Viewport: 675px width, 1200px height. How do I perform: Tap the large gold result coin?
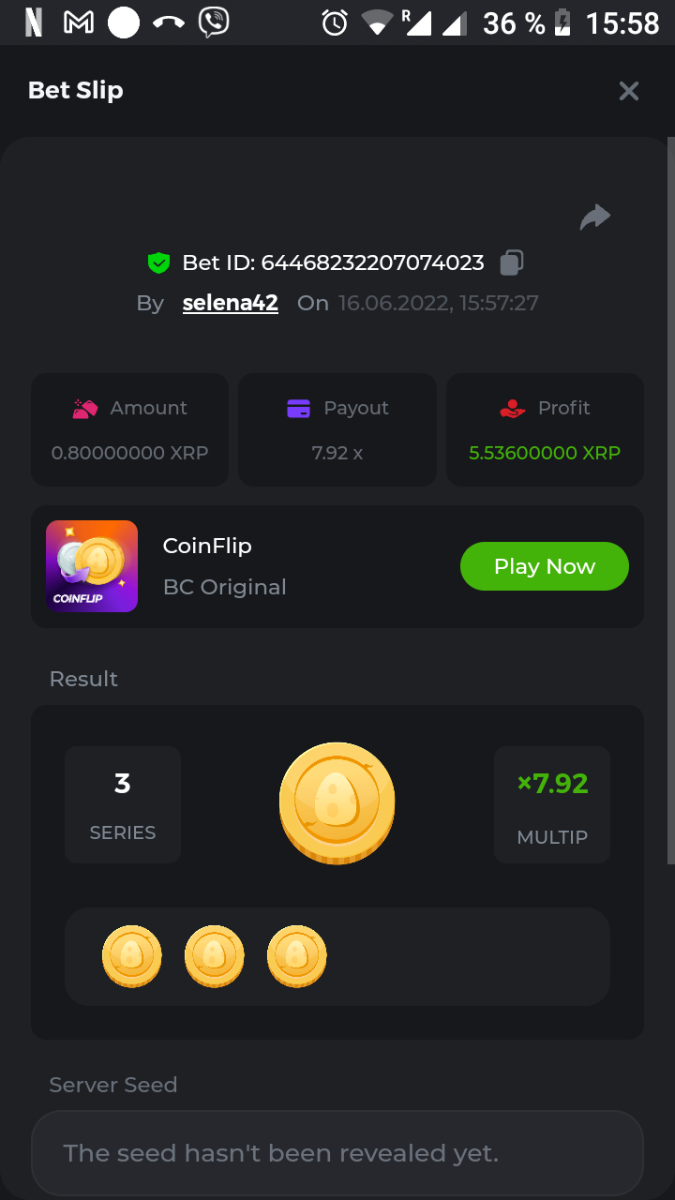[337, 803]
